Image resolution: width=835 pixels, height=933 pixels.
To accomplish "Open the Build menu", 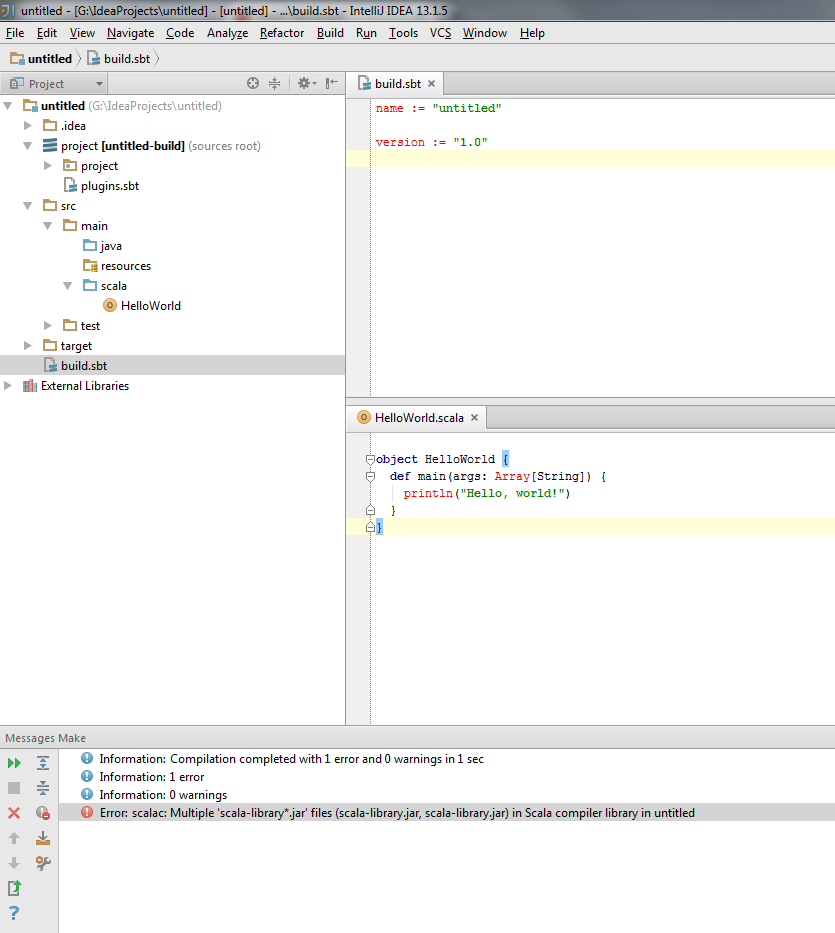I will pyautogui.click(x=330, y=33).
